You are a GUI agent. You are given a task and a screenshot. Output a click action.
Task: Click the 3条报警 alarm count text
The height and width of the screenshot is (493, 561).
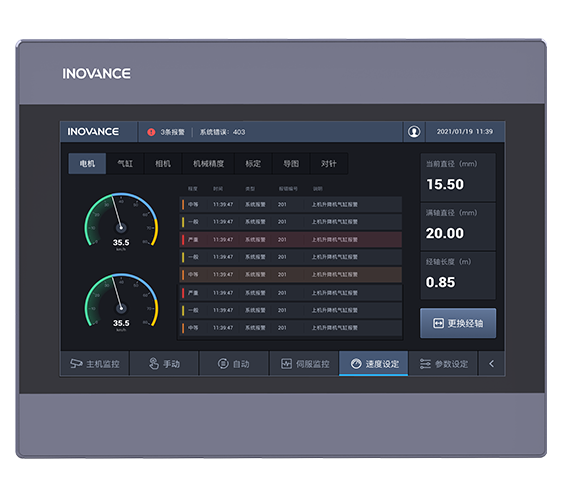click(x=172, y=132)
